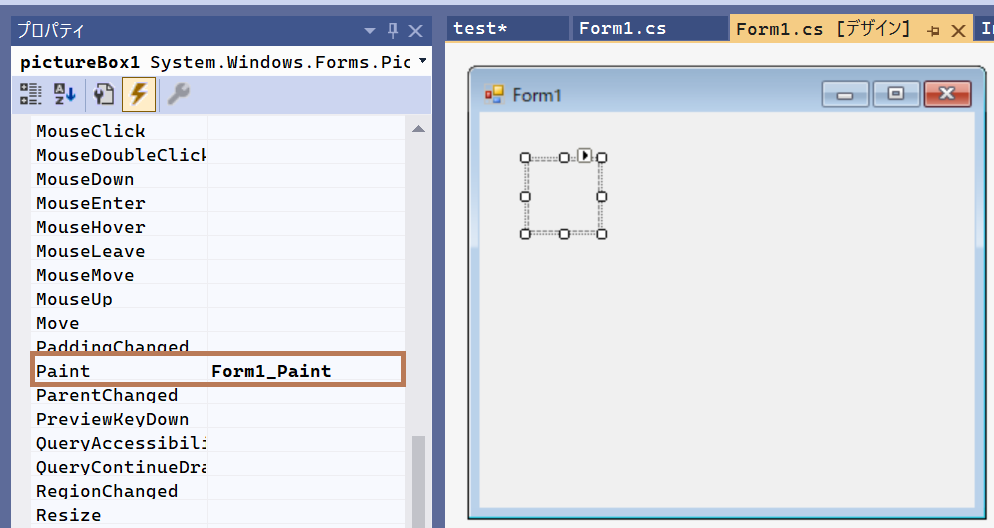This screenshot has width=994, height=528.
Task: Select the QueryContinueDrag event row
Action: 217,467
